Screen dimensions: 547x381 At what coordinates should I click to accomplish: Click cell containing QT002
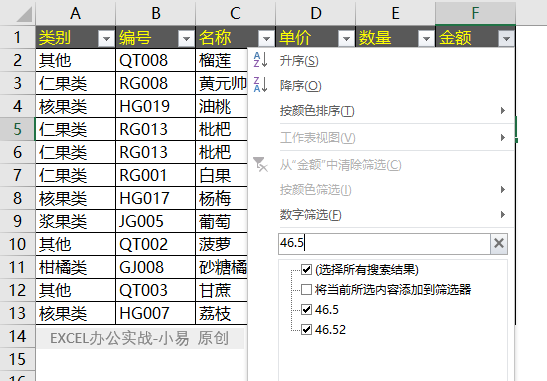[x=156, y=245]
